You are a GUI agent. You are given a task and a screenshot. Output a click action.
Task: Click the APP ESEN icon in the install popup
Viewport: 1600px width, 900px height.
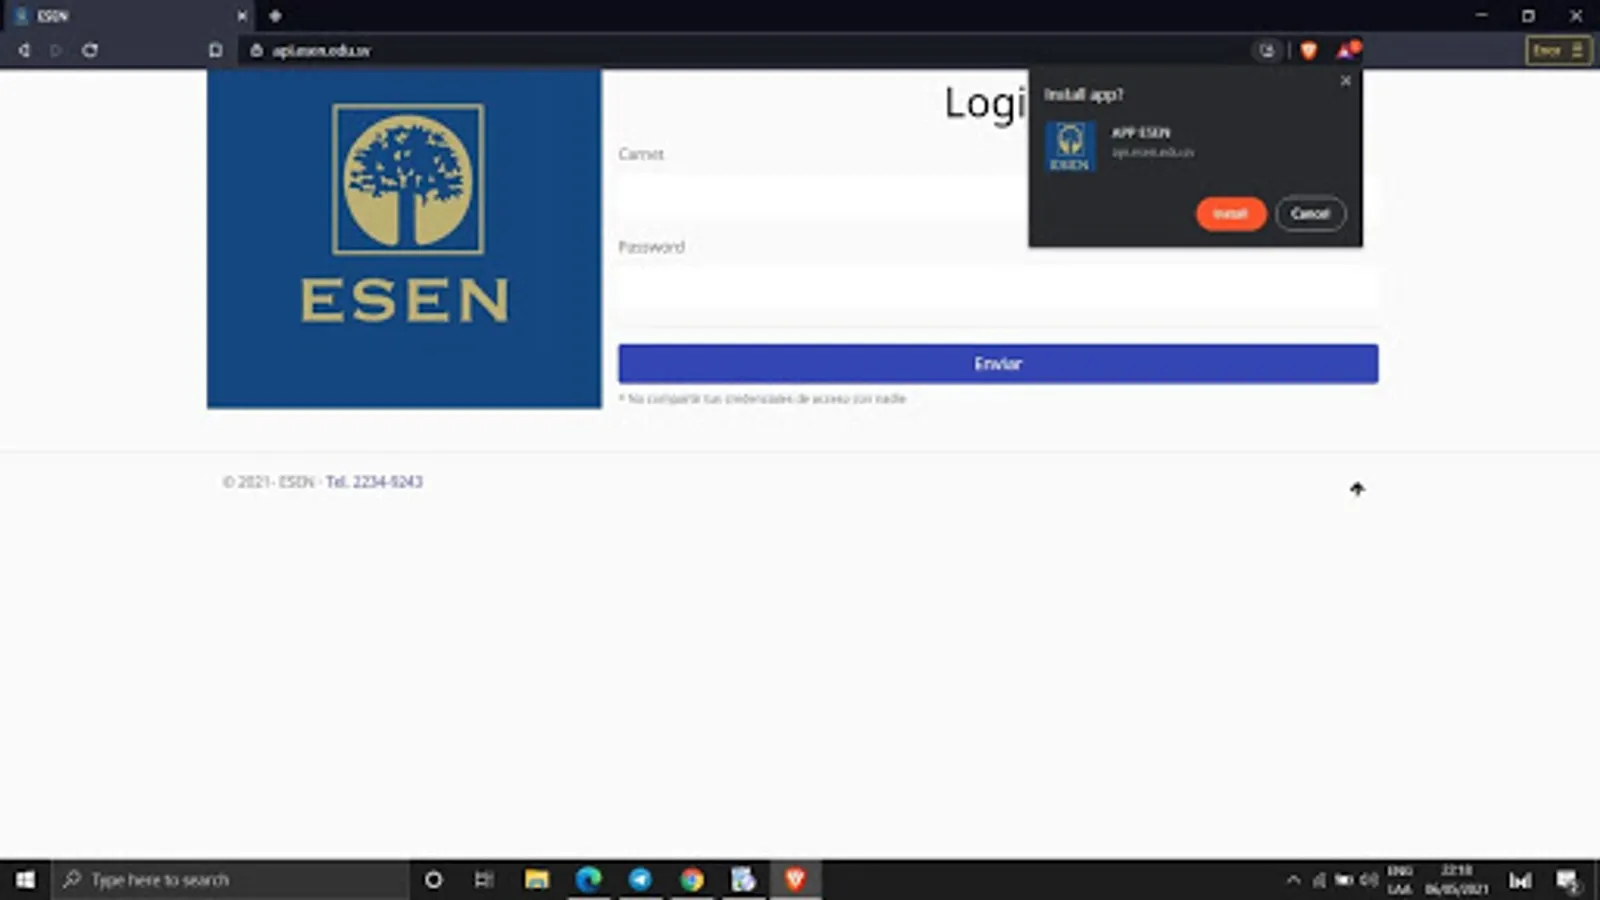point(1070,147)
